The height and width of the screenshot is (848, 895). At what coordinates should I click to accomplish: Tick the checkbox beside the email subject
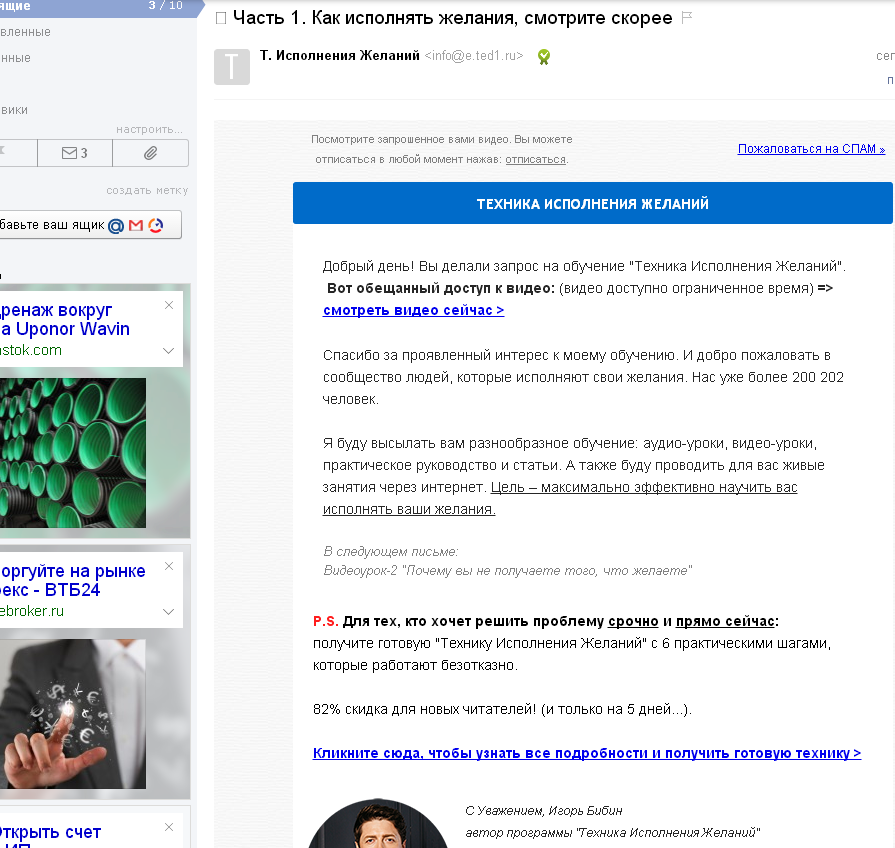click(221, 18)
